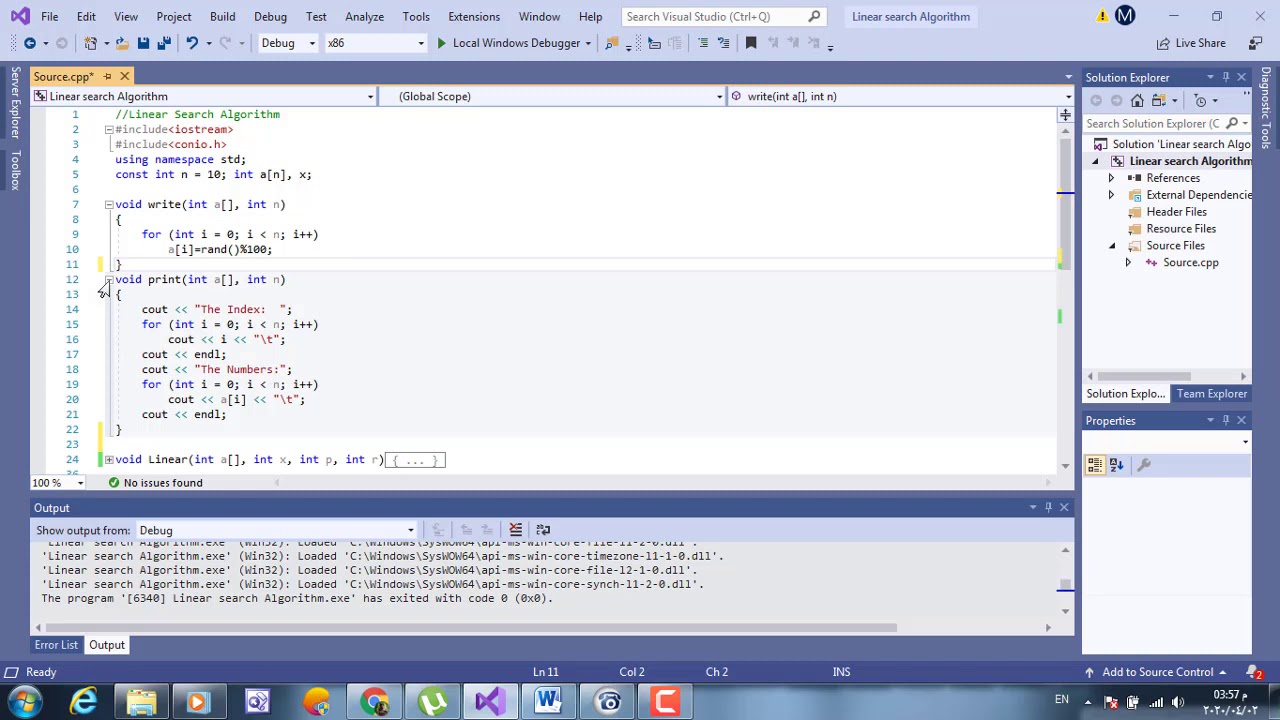Open the Global Scope dropdown
Screen dimensions: 1280x720
553,96
